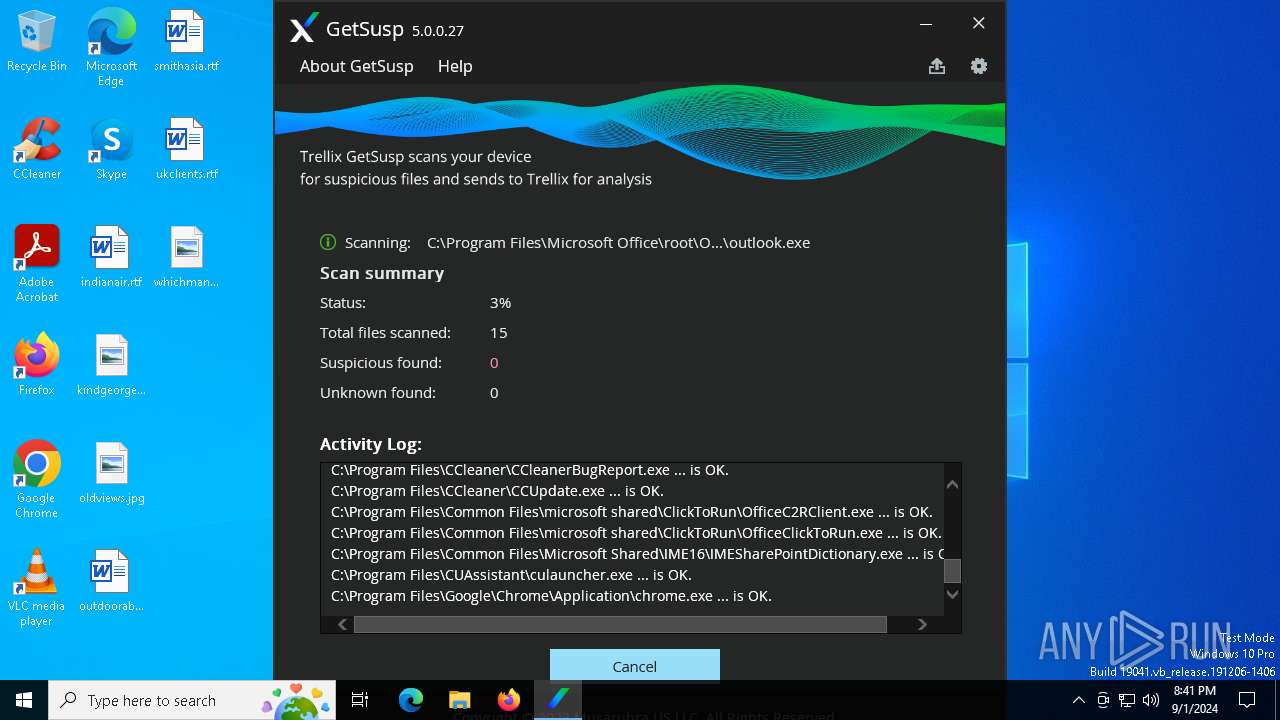Select the chrome.exe log line
The height and width of the screenshot is (720, 1280).
coord(551,596)
